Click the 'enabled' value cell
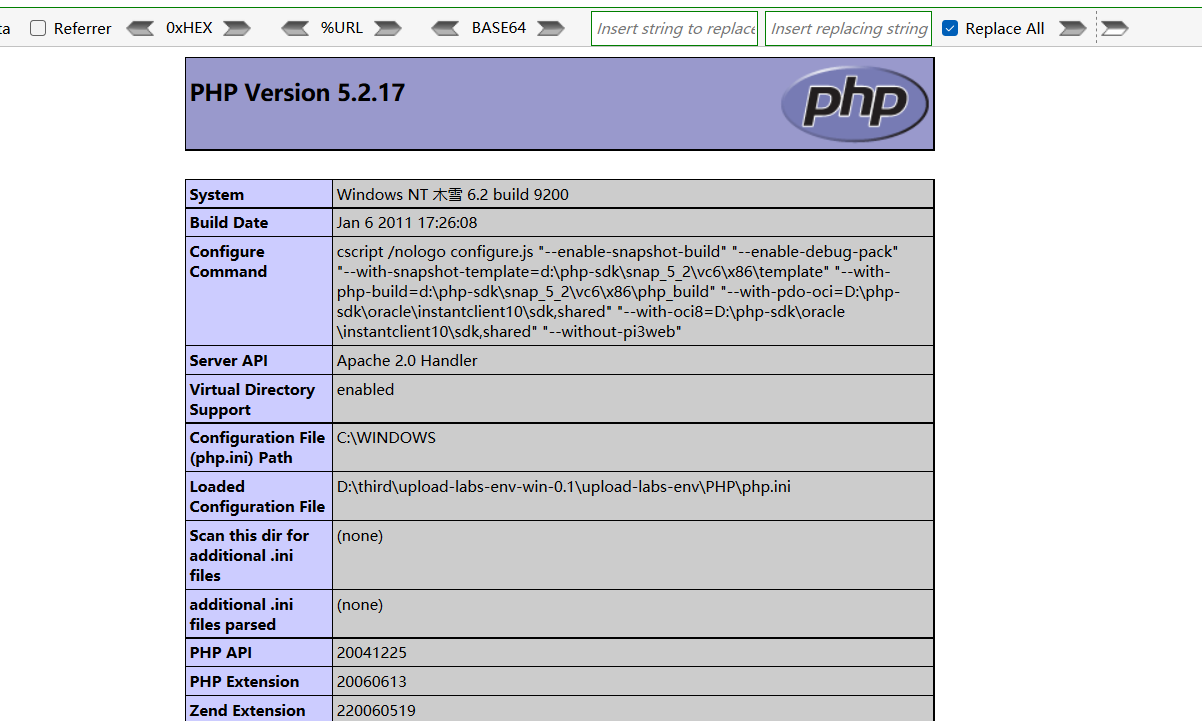This screenshot has height=721, width=1202. [633, 399]
